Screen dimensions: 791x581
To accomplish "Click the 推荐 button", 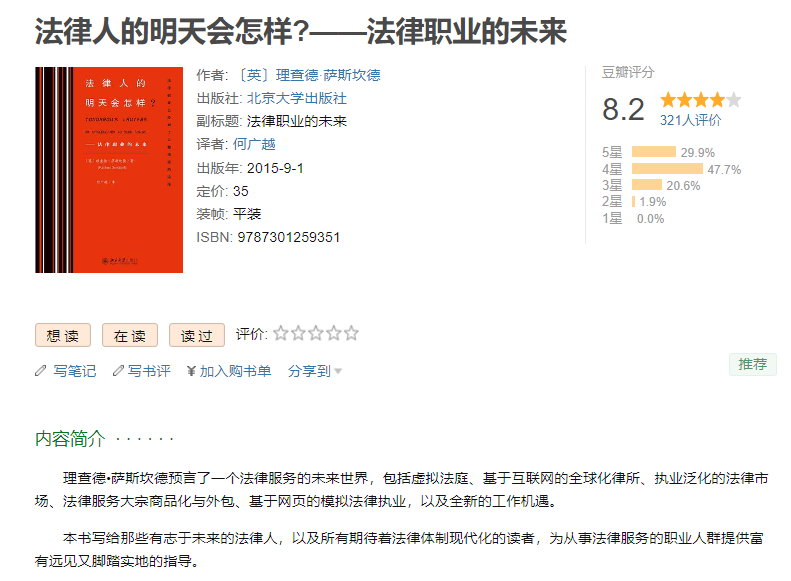I will 752,364.
